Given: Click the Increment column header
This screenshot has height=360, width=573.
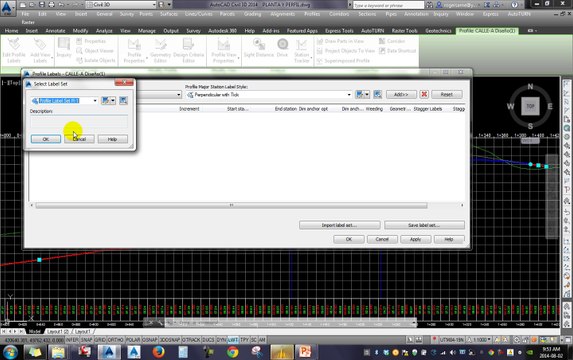Looking at the screenshot, I should [x=189, y=109].
